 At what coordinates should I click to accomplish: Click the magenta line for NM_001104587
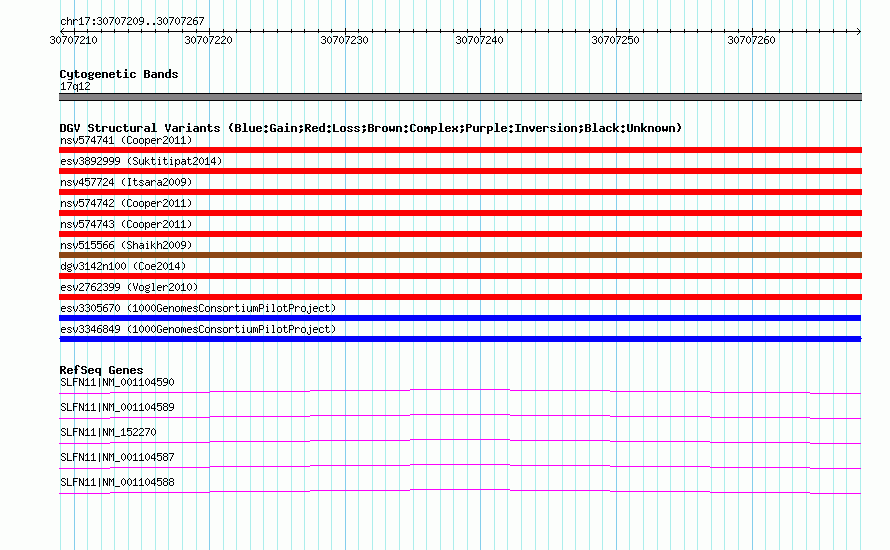460,466
